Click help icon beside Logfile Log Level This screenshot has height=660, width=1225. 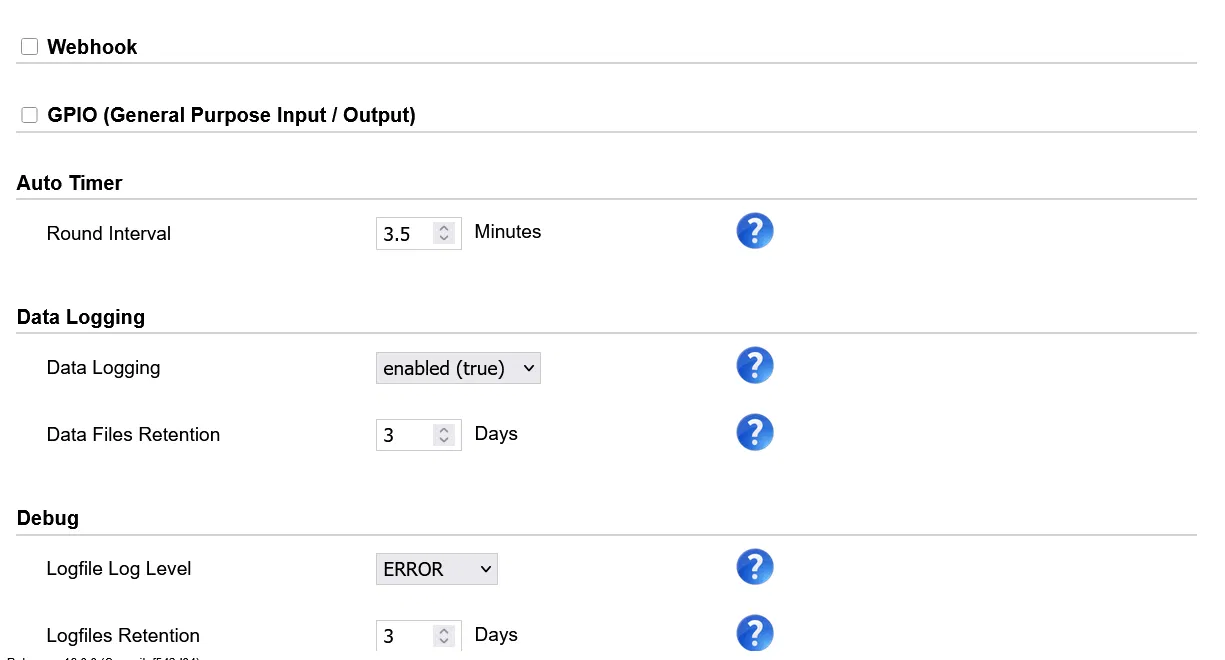(x=755, y=566)
